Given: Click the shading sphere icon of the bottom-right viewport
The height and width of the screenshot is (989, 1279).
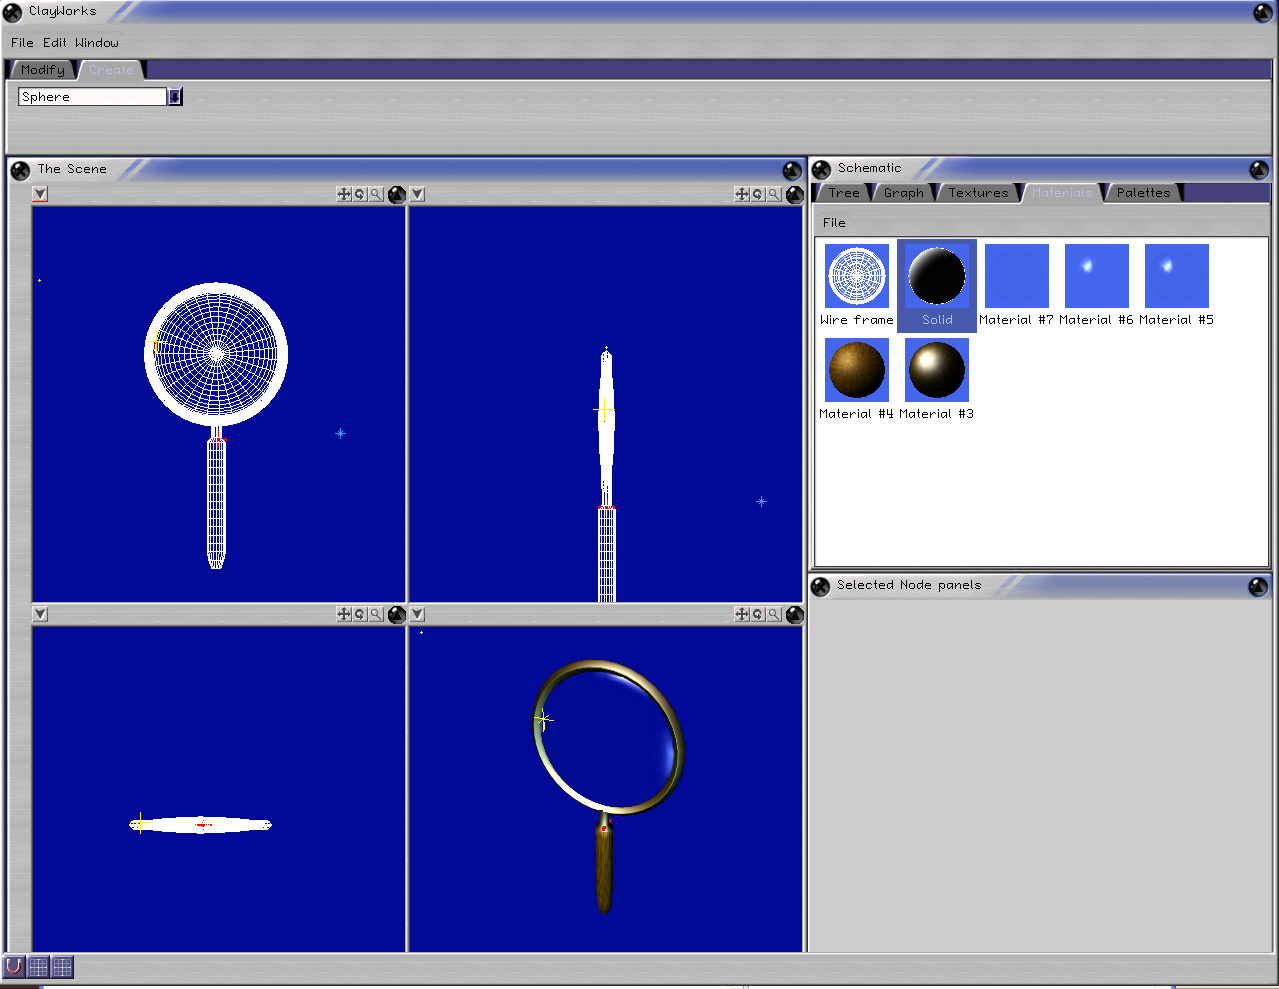Looking at the screenshot, I should pos(795,614).
